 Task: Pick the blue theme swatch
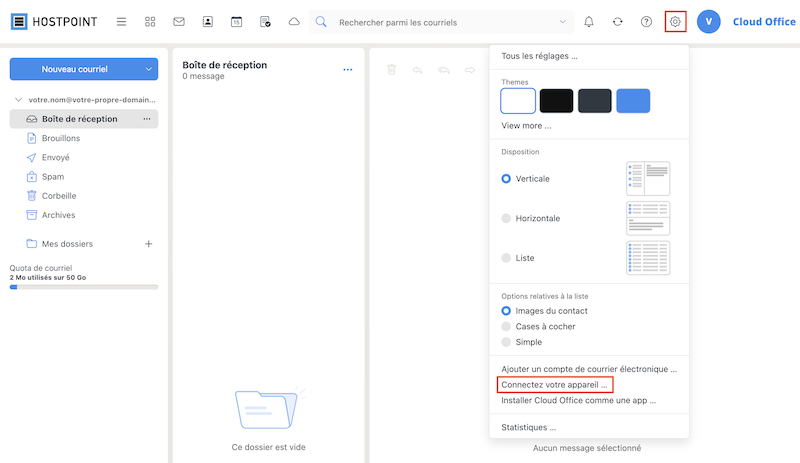(633, 101)
